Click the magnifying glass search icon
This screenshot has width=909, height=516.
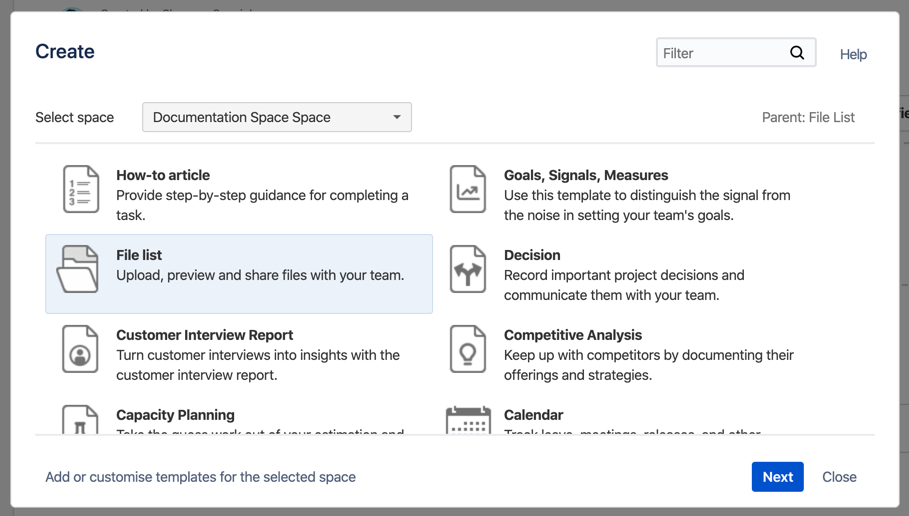point(797,53)
